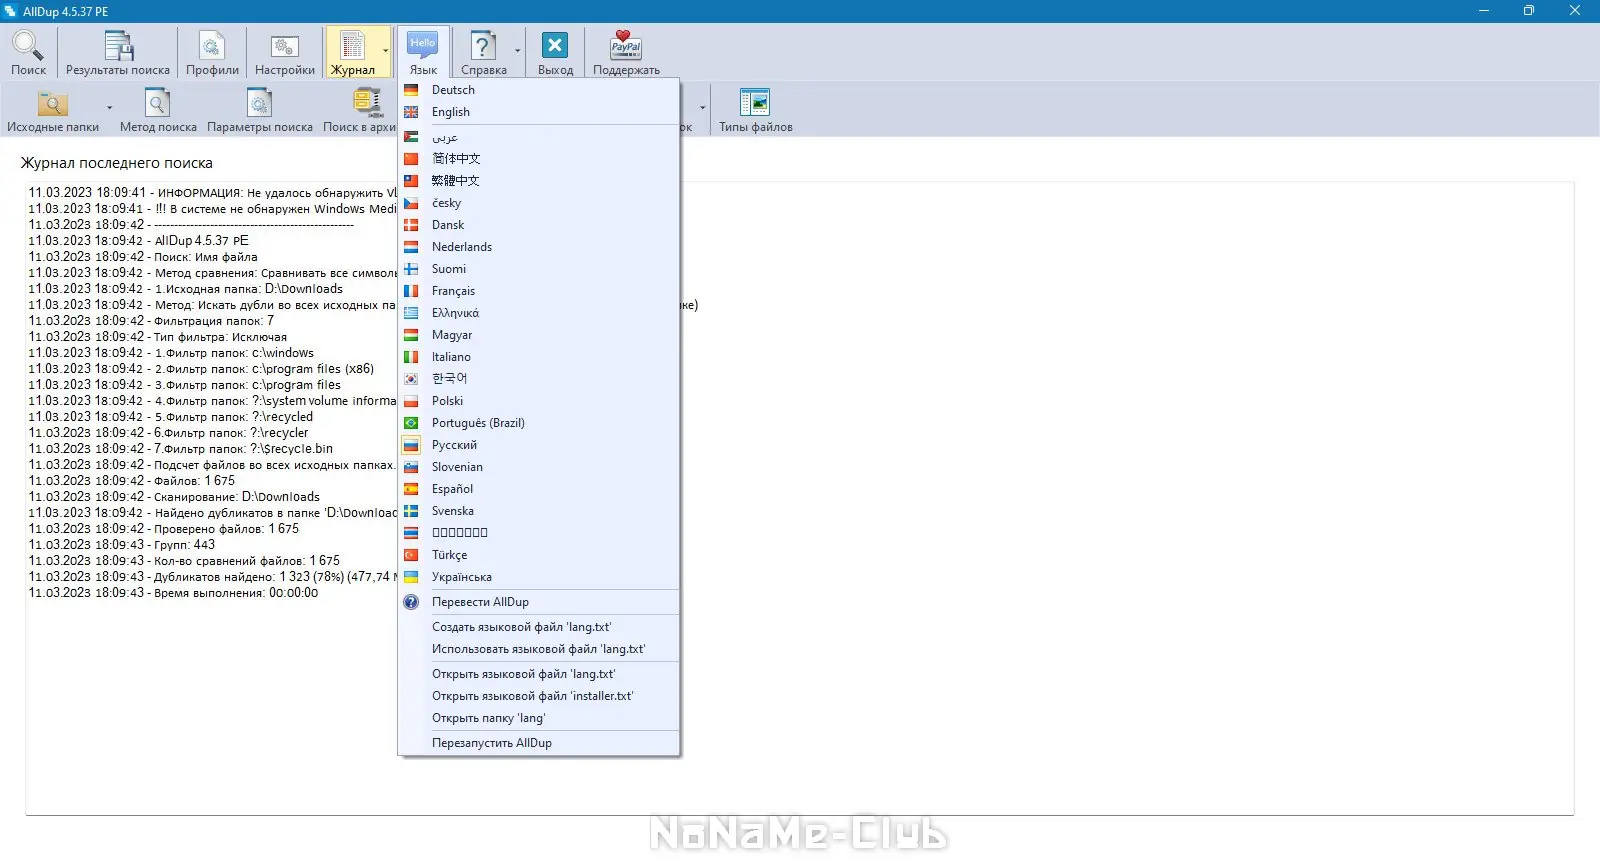
Task: Click Использовать языковой файл 'lang.txt'
Action: [539, 649]
